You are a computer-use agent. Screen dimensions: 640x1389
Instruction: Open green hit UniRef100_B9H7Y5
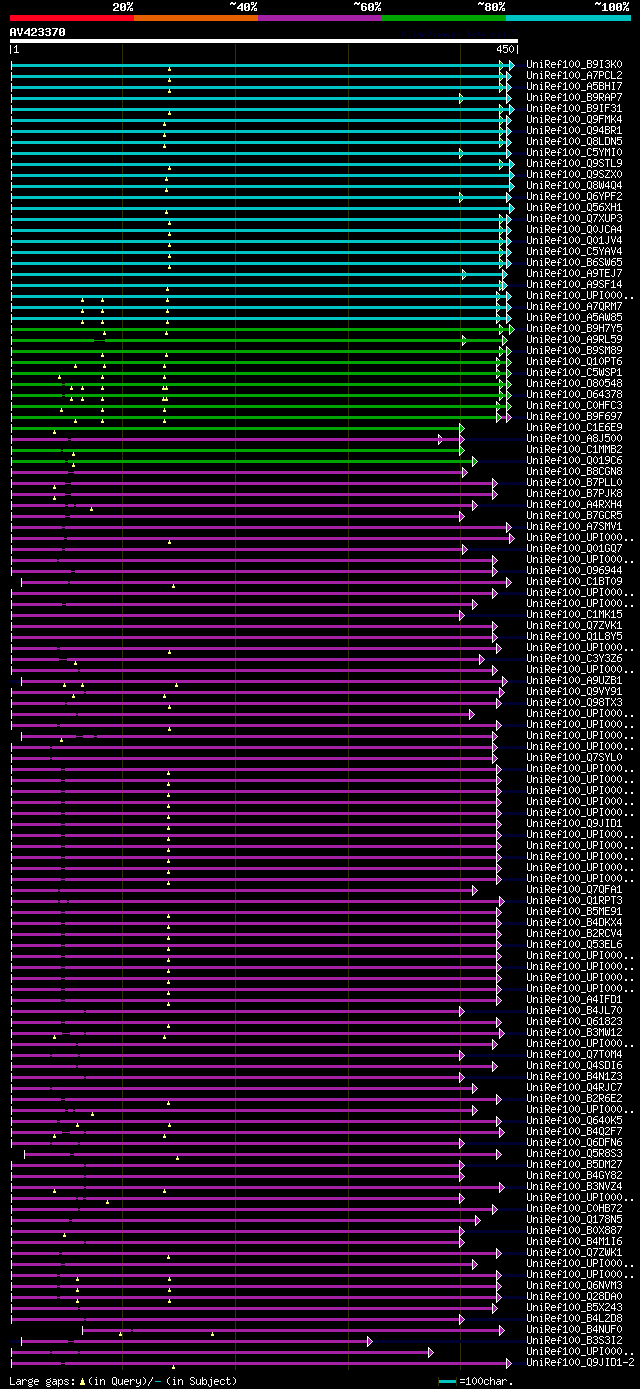[x=575, y=329]
